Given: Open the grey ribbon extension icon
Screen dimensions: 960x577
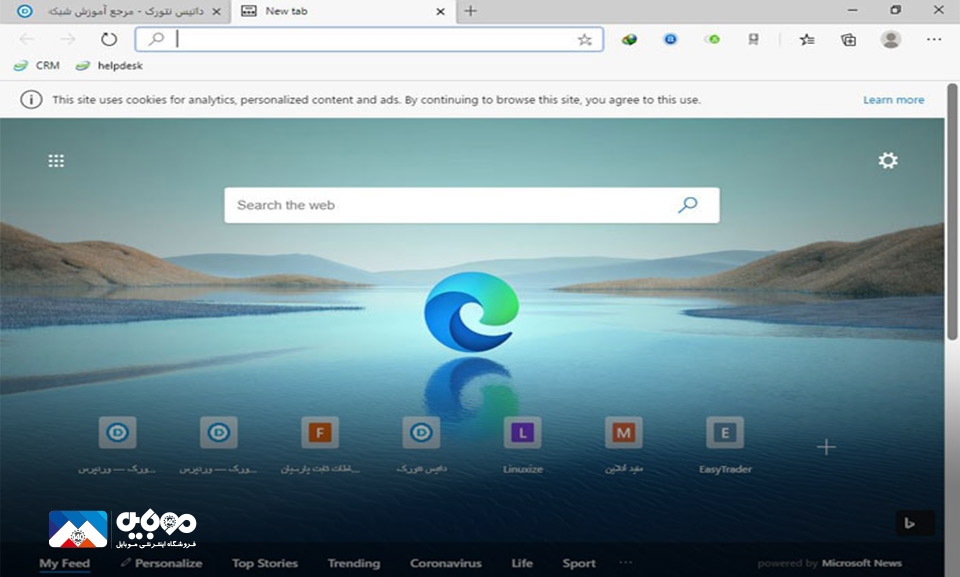Looking at the screenshot, I should pos(754,40).
